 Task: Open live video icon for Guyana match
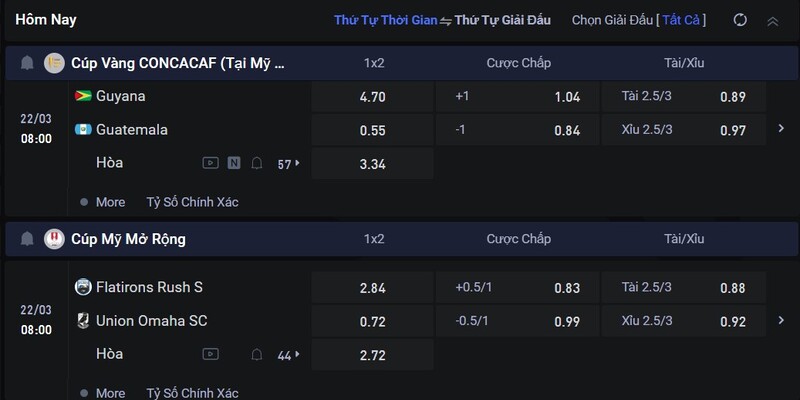[210, 163]
